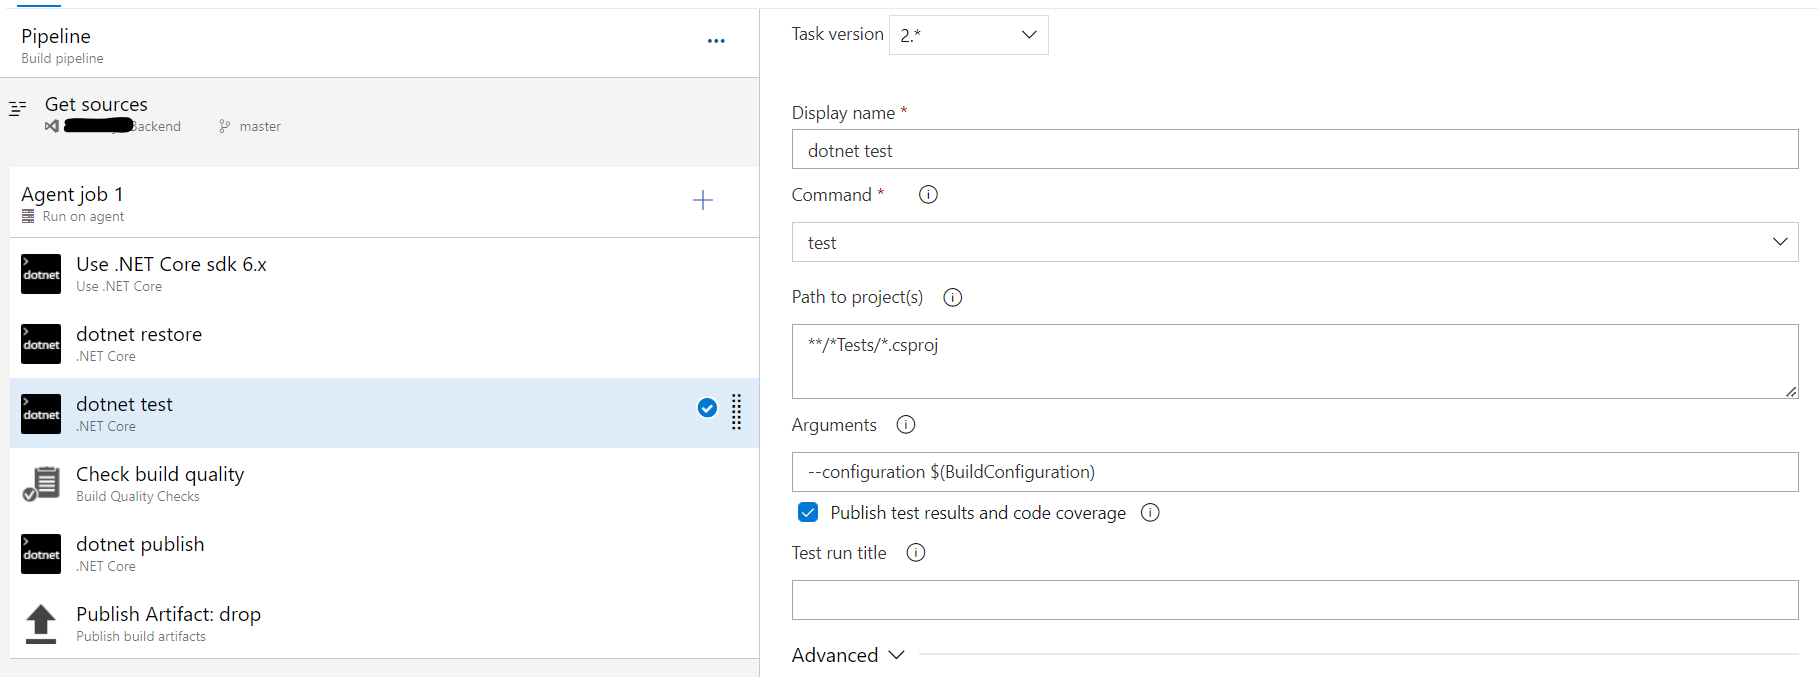The height and width of the screenshot is (677, 1818).
Task: Open the Pipeline more options ellipsis menu
Action: (716, 41)
